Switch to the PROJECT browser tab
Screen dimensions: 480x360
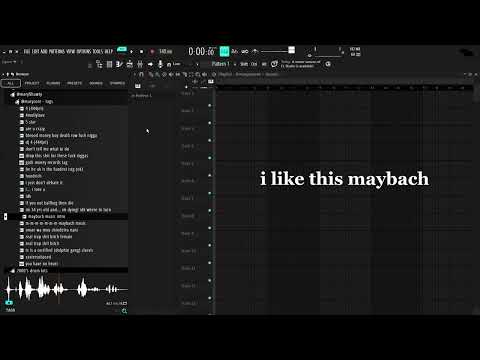point(32,83)
